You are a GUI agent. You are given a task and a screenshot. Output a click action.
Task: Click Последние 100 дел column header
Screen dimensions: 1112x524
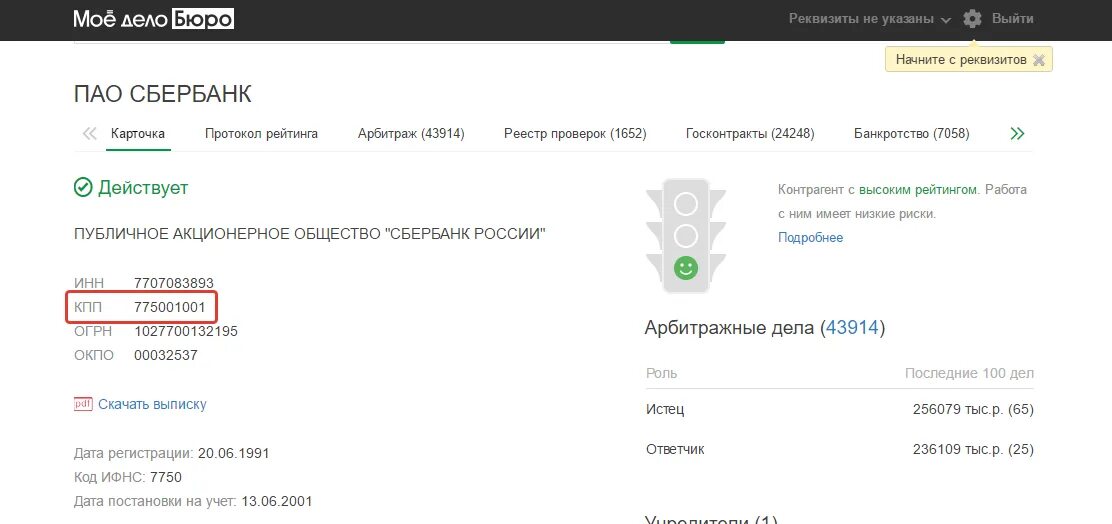pos(969,373)
